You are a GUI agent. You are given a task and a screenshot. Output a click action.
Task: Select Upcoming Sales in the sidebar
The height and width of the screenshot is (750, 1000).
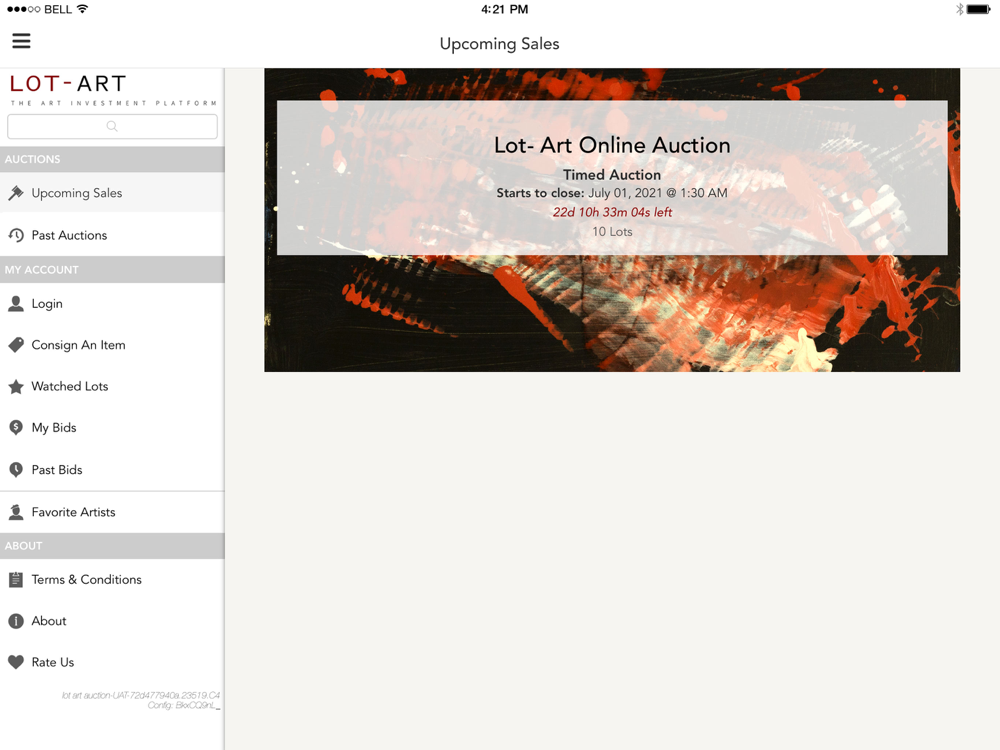(112, 193)
